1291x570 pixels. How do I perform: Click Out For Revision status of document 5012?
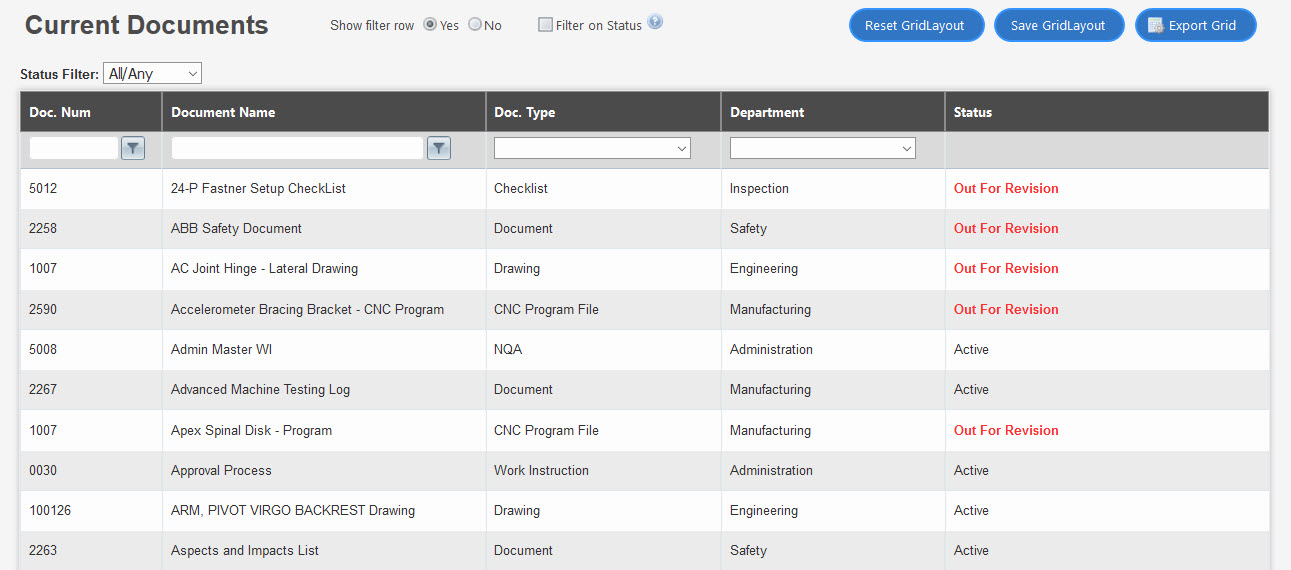1005,189
